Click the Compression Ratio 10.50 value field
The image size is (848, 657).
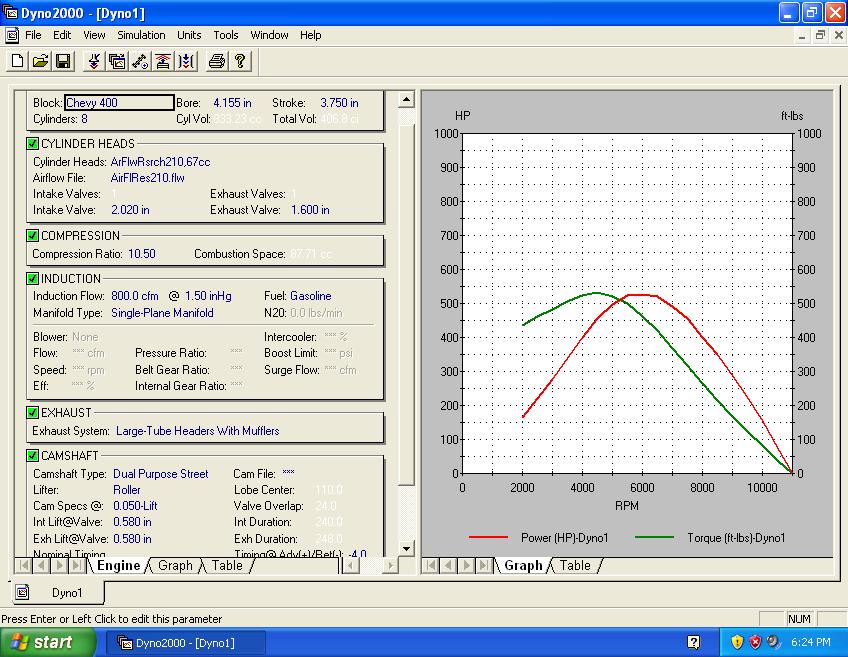(x=142, y=254)
